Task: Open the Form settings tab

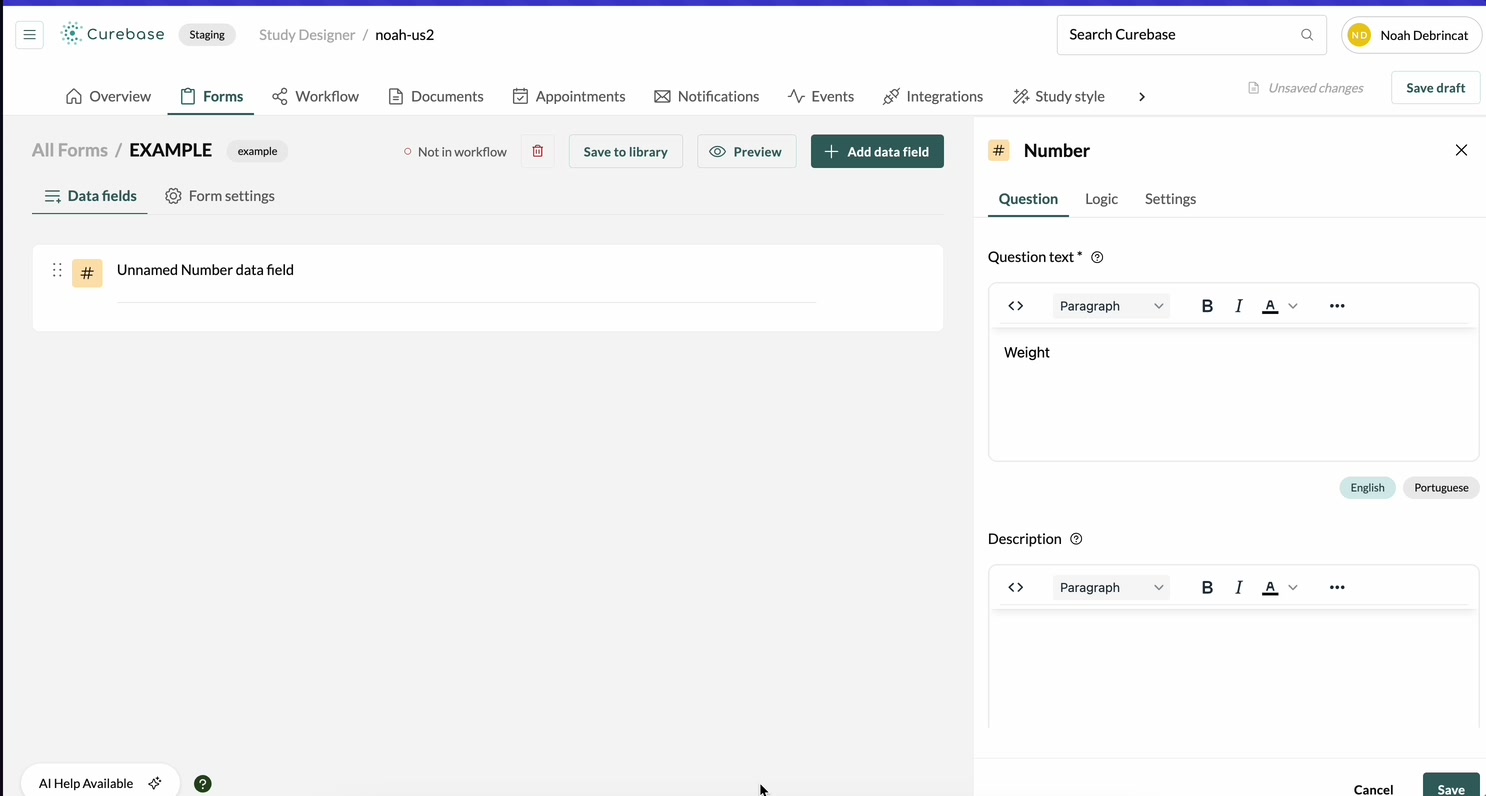Action: [219, 196]
